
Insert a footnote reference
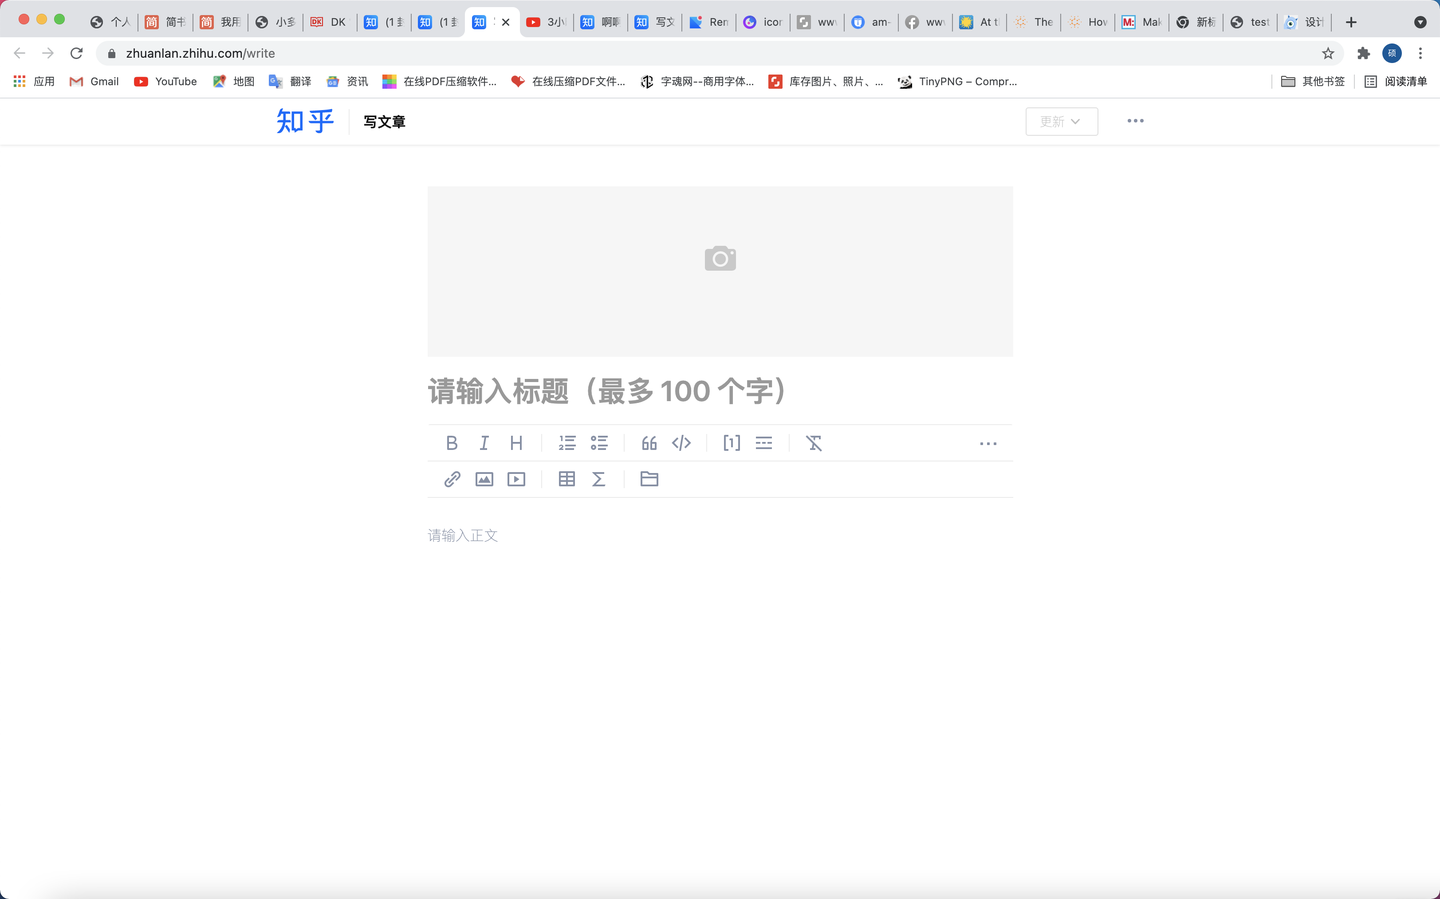coord(731,442)
